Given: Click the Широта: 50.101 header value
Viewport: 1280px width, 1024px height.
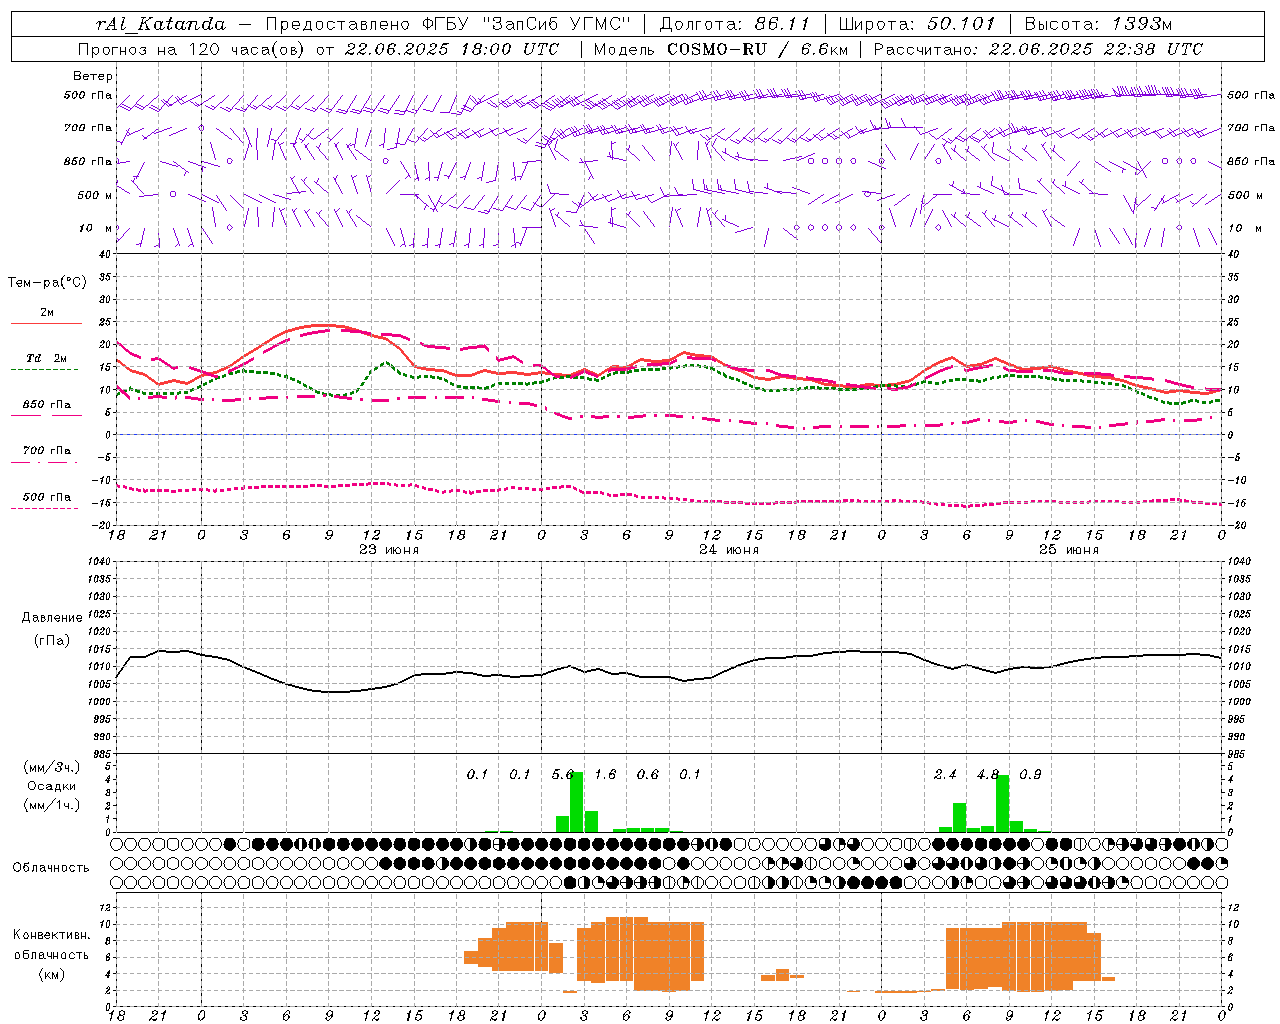Looking at the screenshot, I should coord(917,24).
